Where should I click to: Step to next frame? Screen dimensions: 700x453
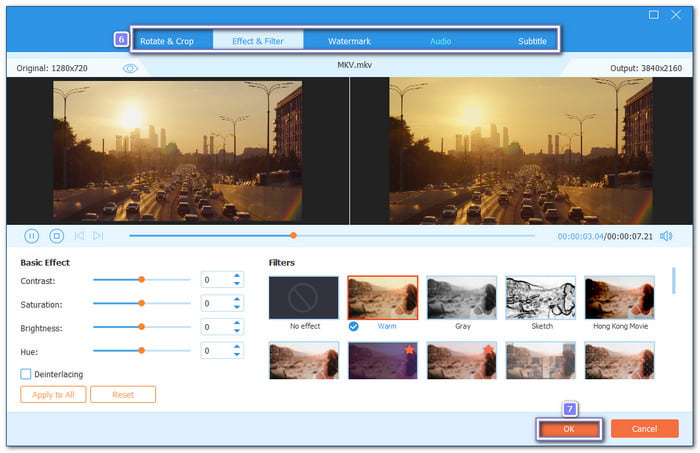(98, 236)
